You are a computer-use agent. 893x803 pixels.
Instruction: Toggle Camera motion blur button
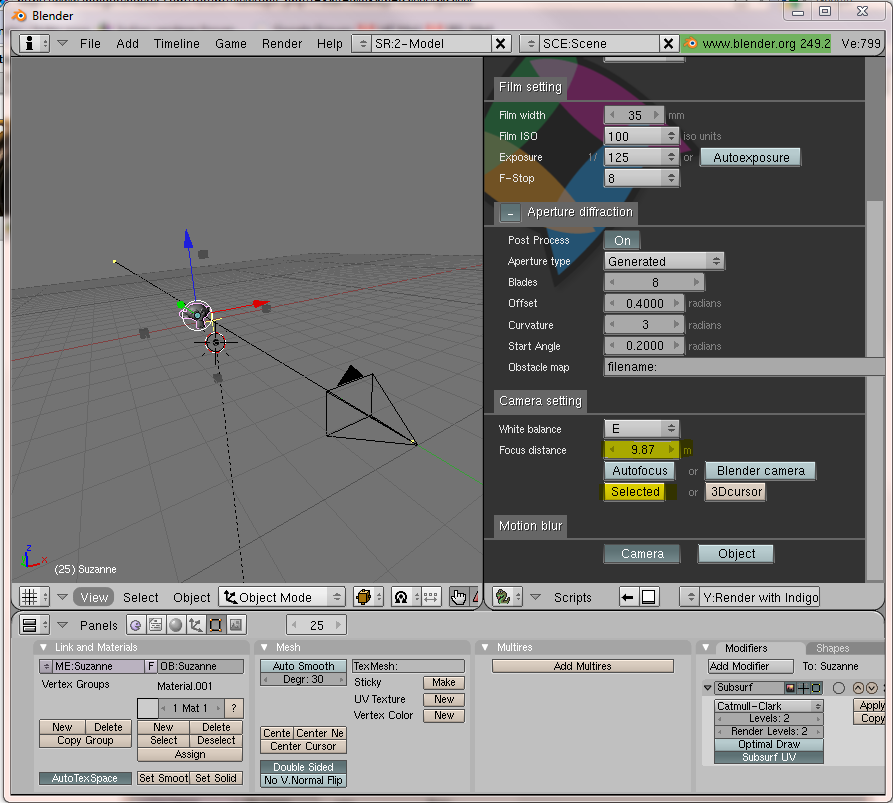point(642,554)
